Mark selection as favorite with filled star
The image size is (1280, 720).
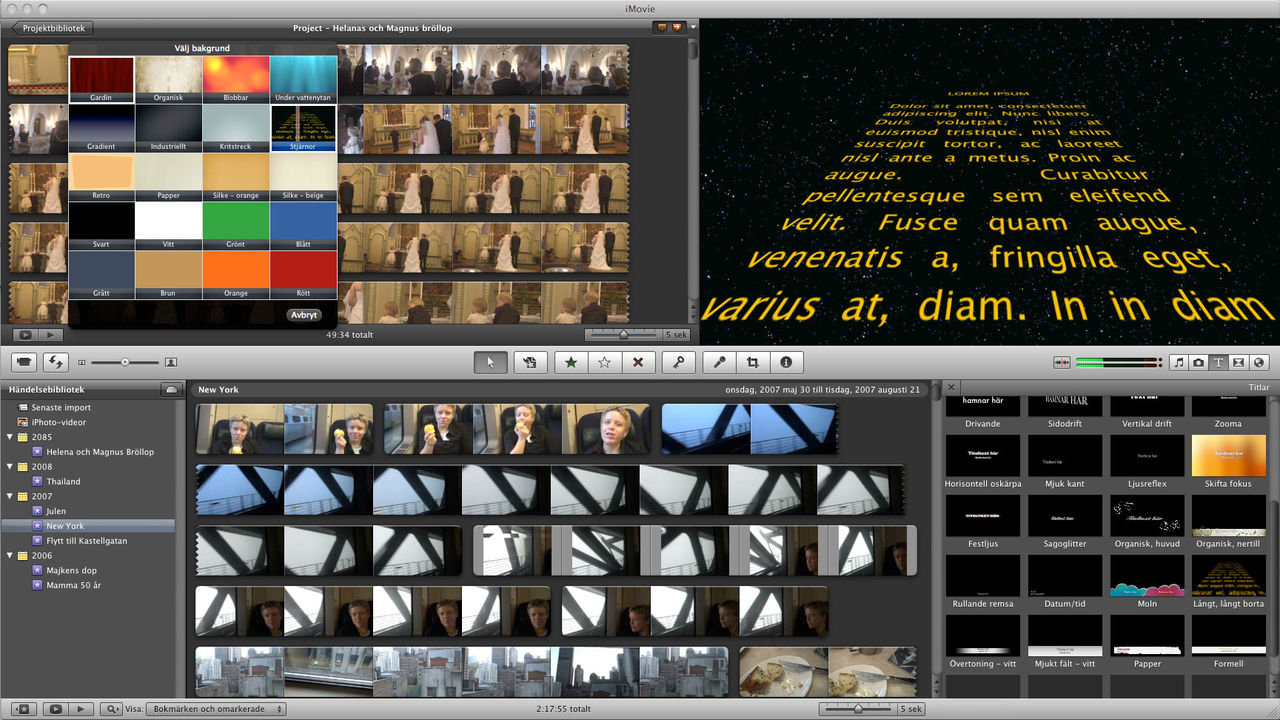click(571, 362)
